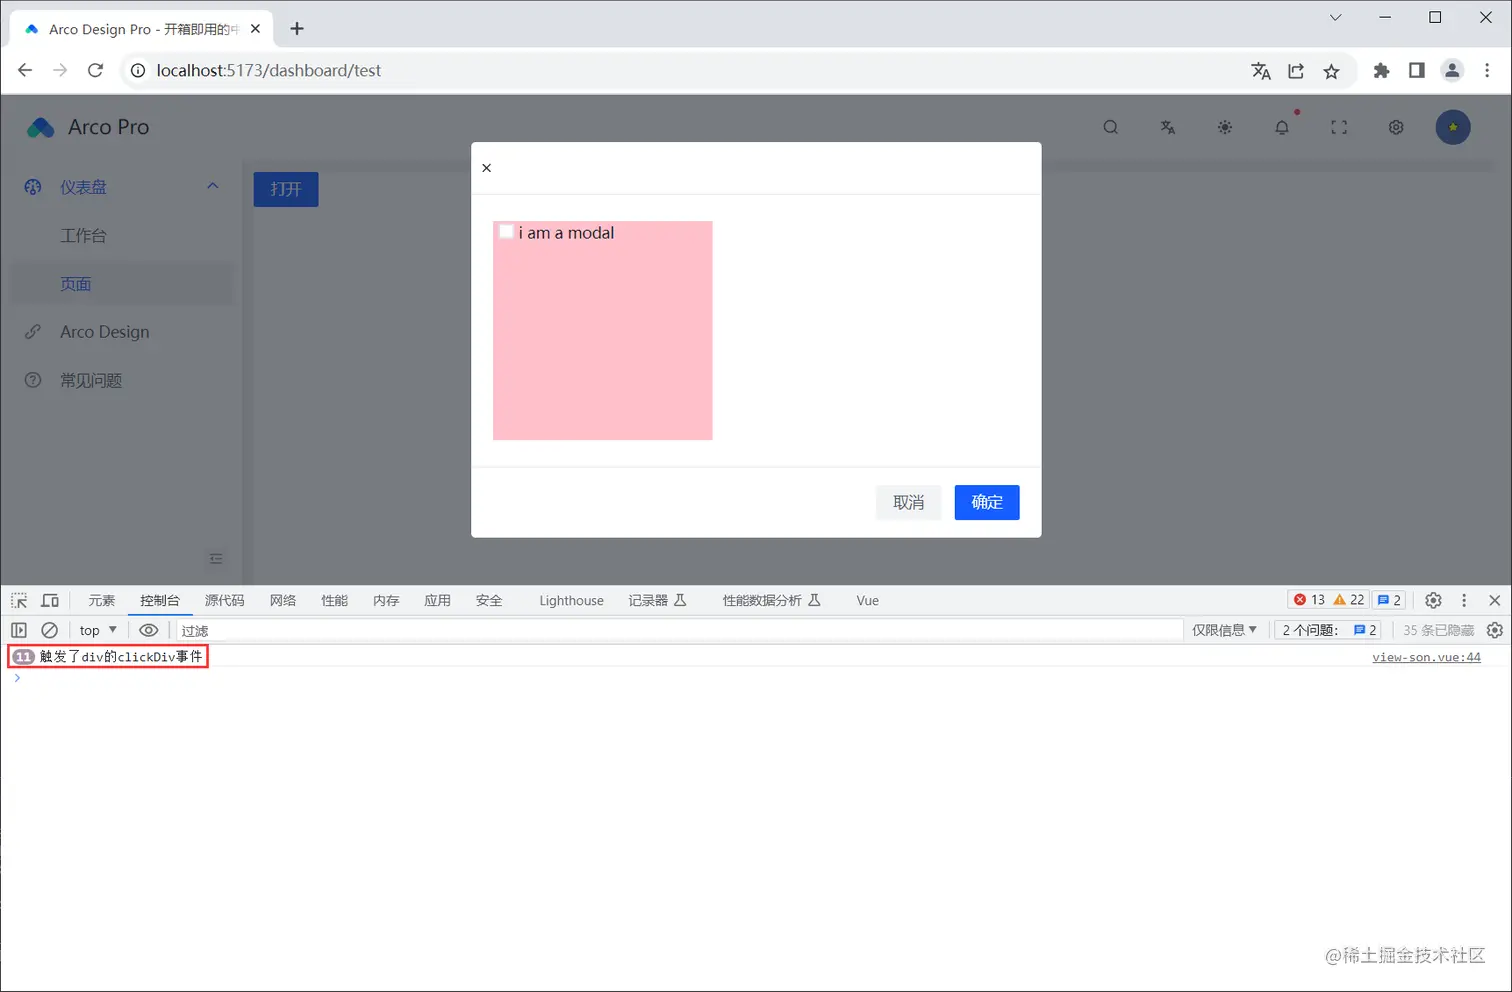Tick the 'i am a modal' checkbox

tap(506, 232)
